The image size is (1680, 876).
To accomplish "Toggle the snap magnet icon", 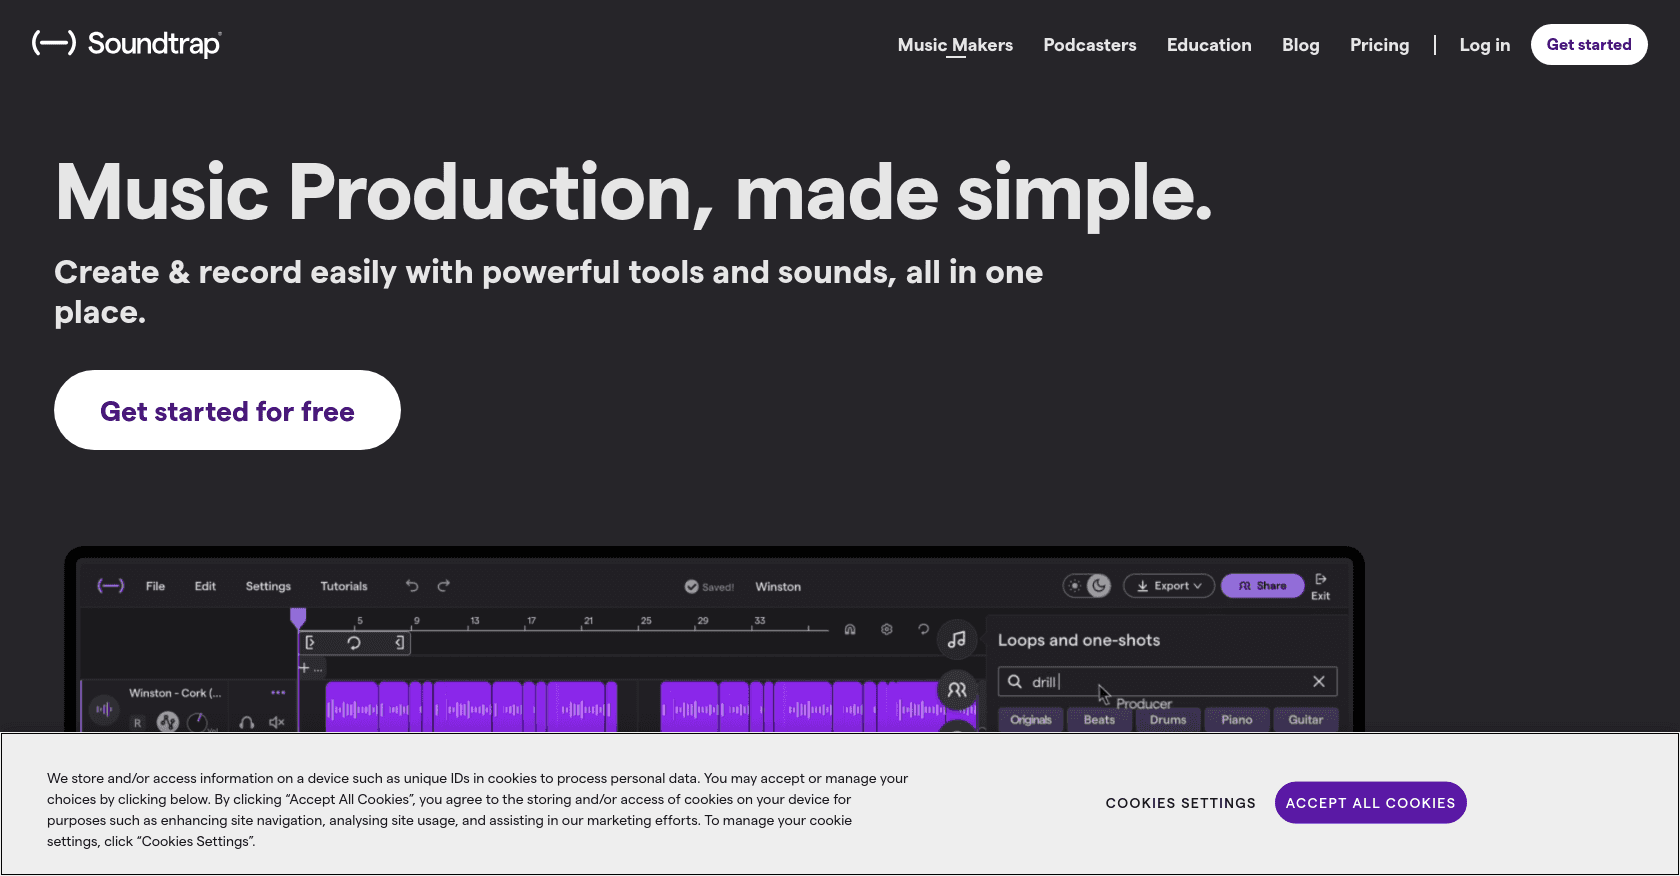I will tap(850, 630).
